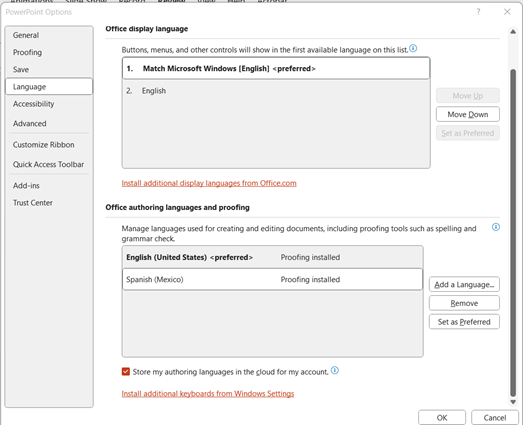This screenshot has width=523, height=425.
Task: Click the Cancel button
Action: (495, 418)
